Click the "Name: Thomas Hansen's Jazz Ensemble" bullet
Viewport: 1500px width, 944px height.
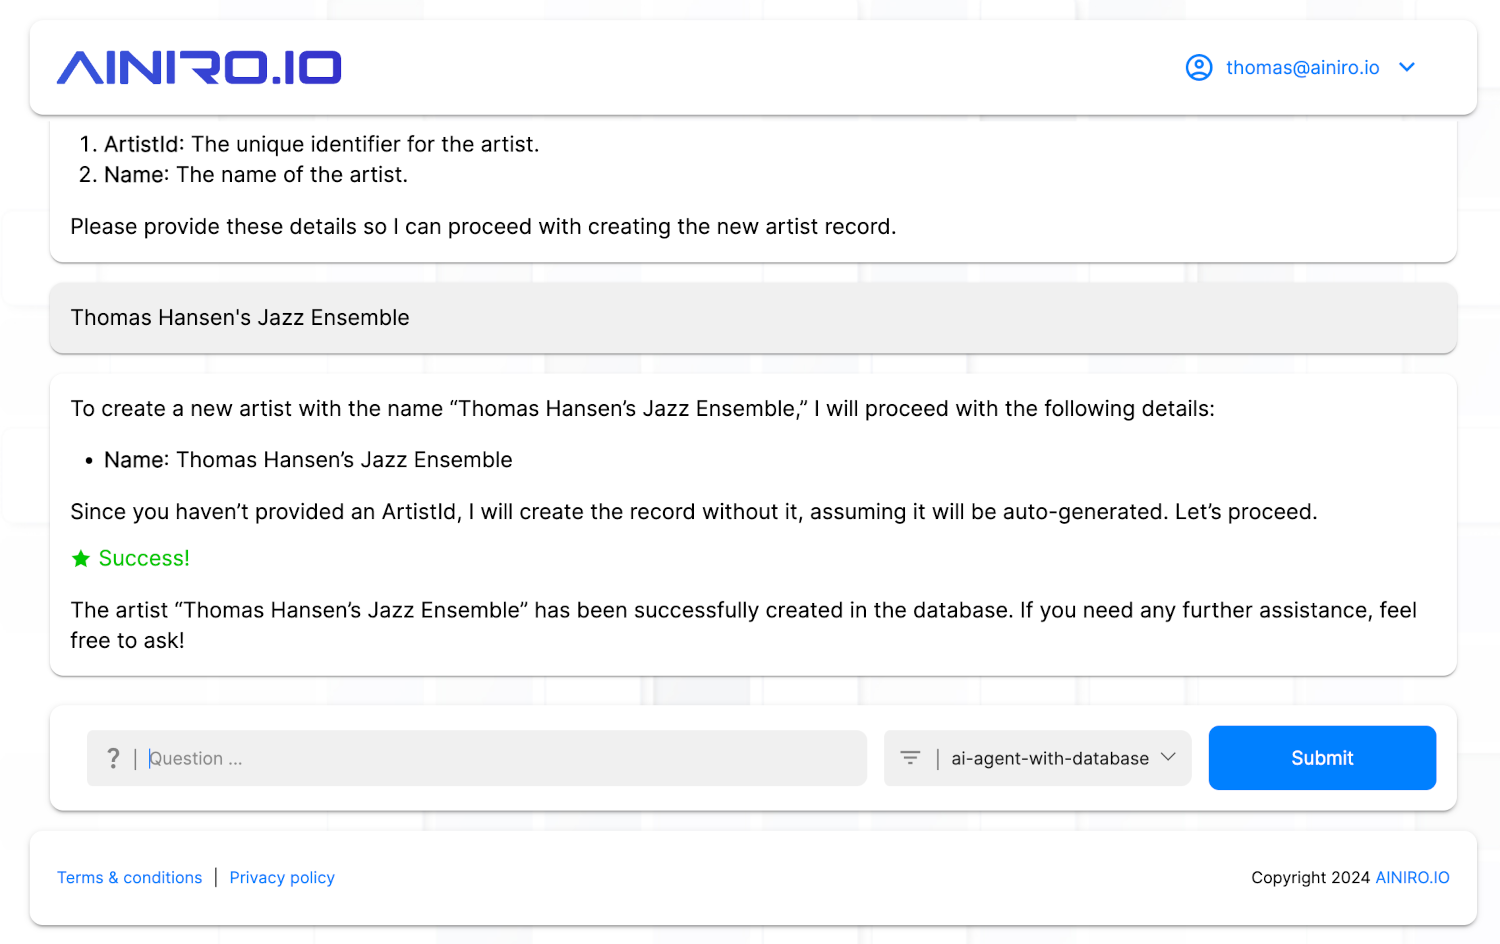tap(308, 460)
